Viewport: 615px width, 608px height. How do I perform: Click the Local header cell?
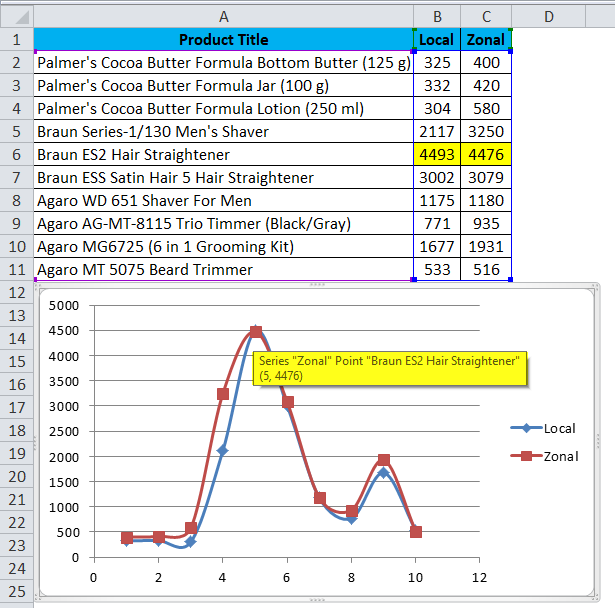[x=437, y=40]
